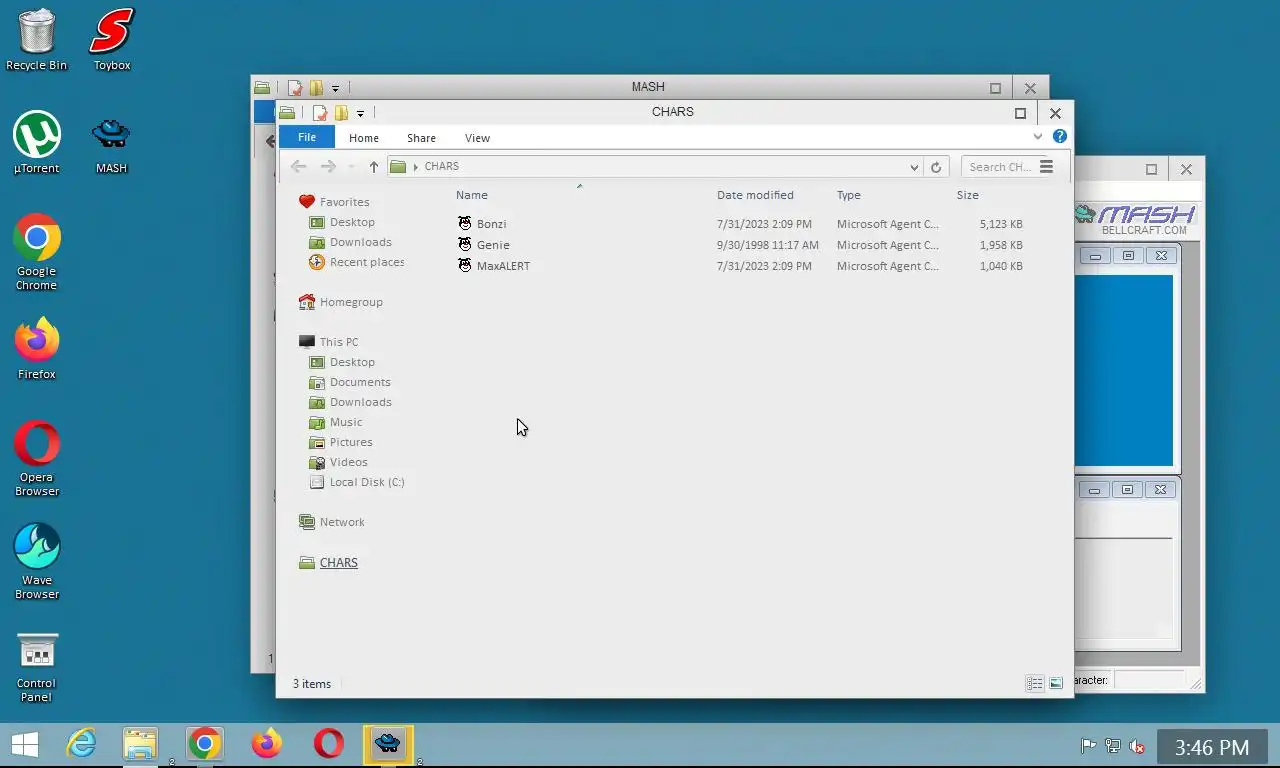Open the recent locations dropdown arrow

(351, 167)
